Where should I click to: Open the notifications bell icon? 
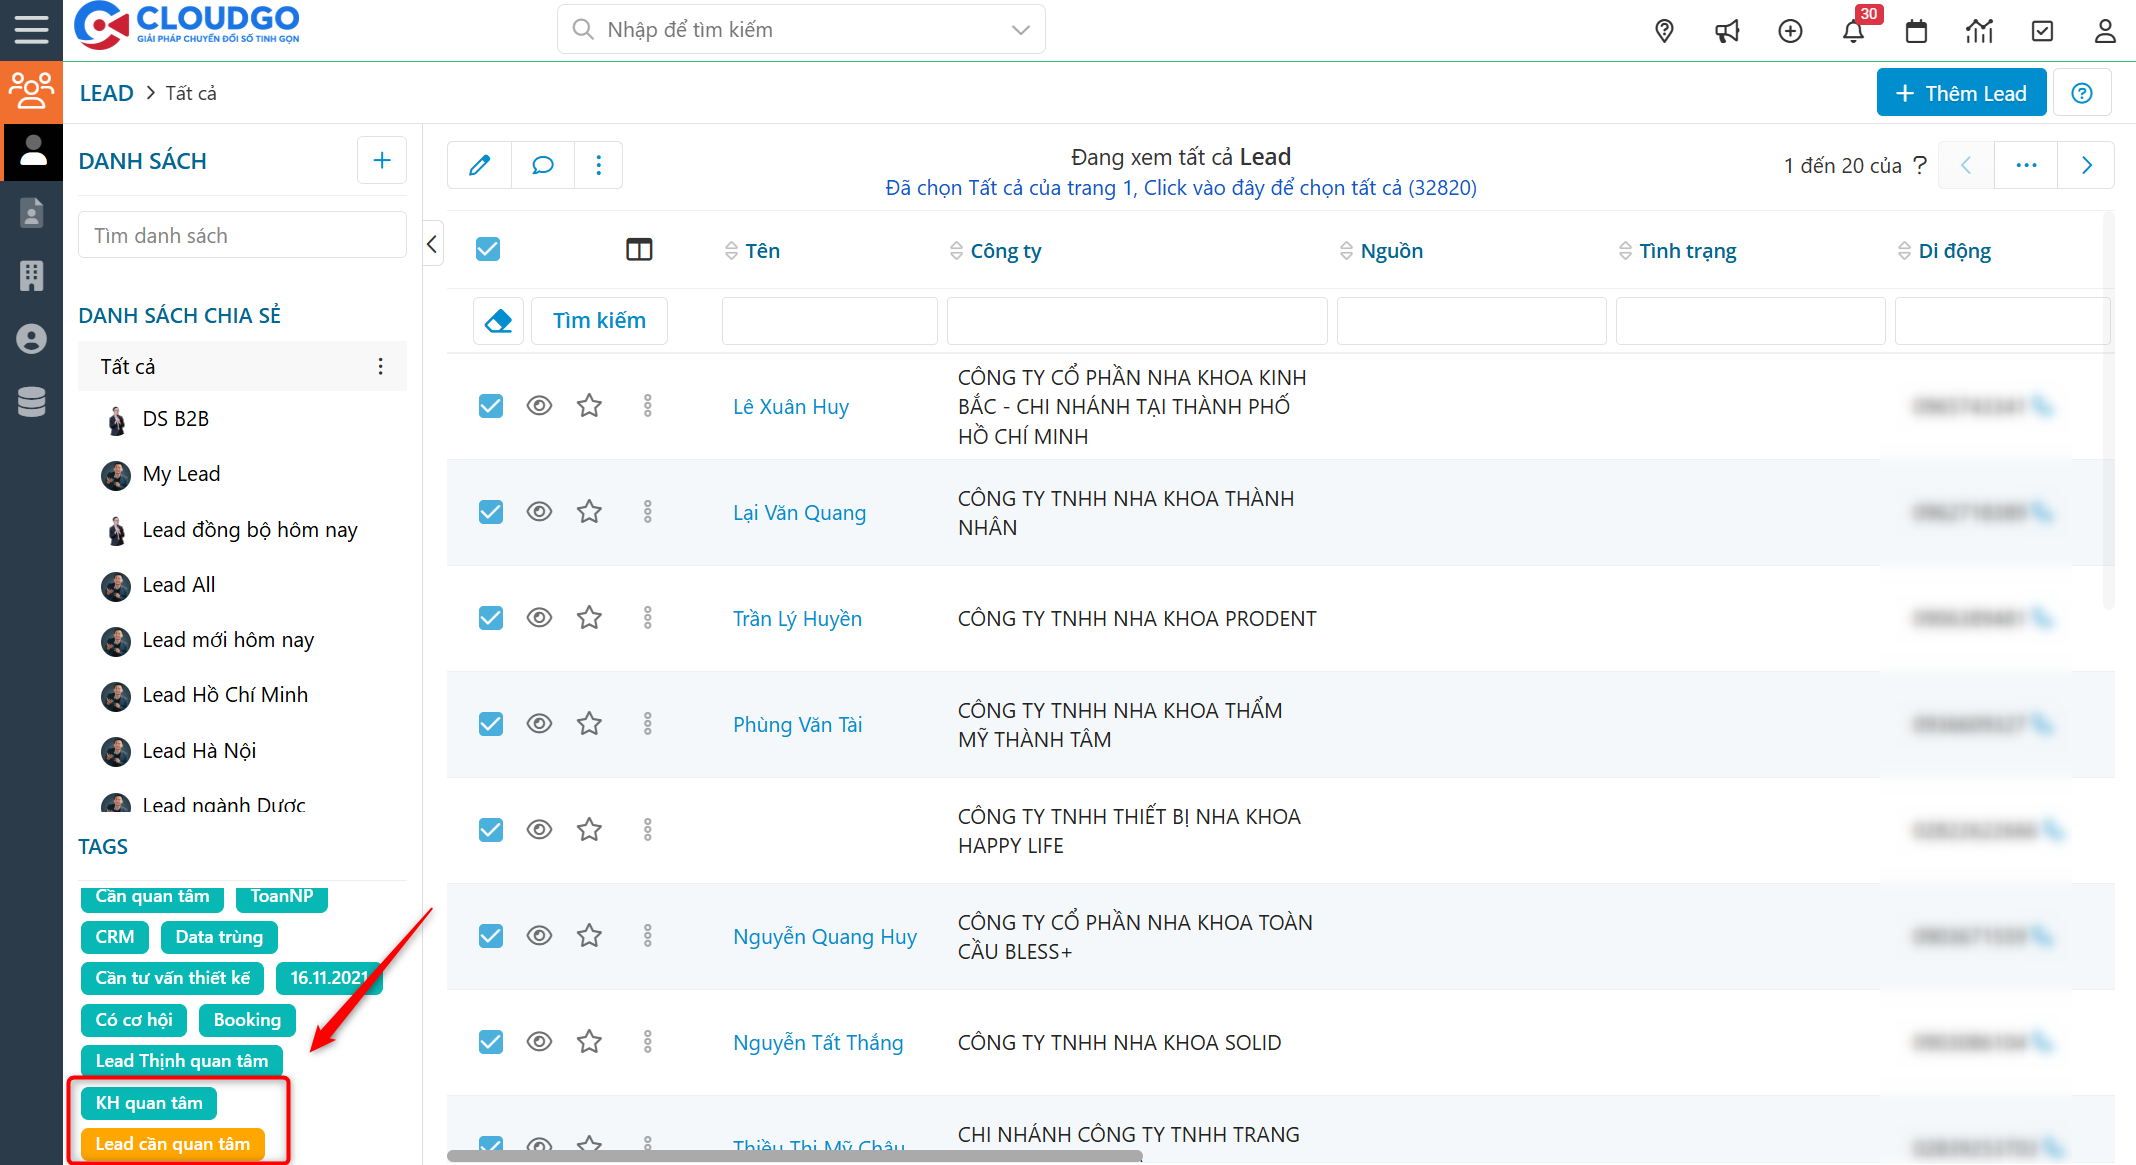click(1852, 32)
